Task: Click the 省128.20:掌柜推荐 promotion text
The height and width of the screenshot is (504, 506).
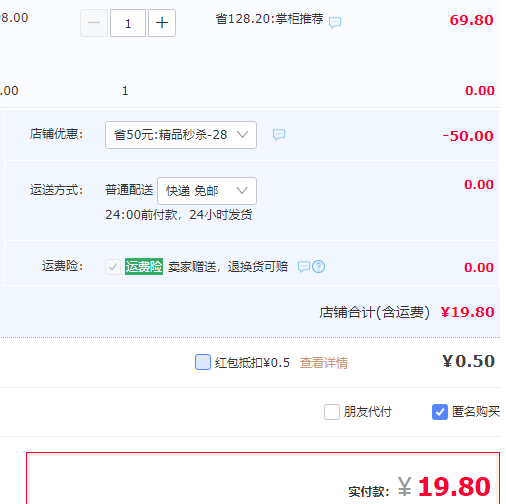Action: click(269, 19)
